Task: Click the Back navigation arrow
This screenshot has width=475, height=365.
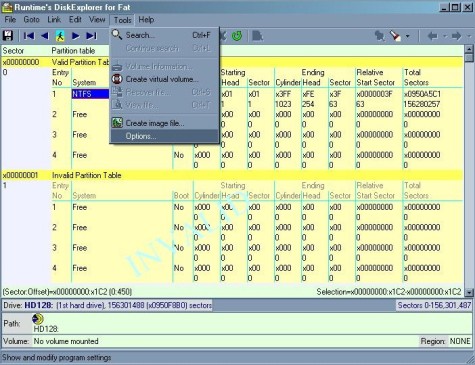Action: coord(432,36)
